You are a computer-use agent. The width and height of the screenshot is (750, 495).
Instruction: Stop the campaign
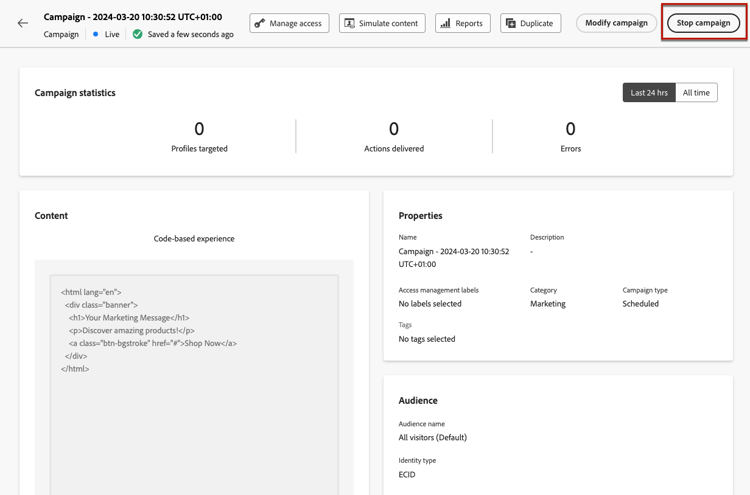[x=703, y=23]
